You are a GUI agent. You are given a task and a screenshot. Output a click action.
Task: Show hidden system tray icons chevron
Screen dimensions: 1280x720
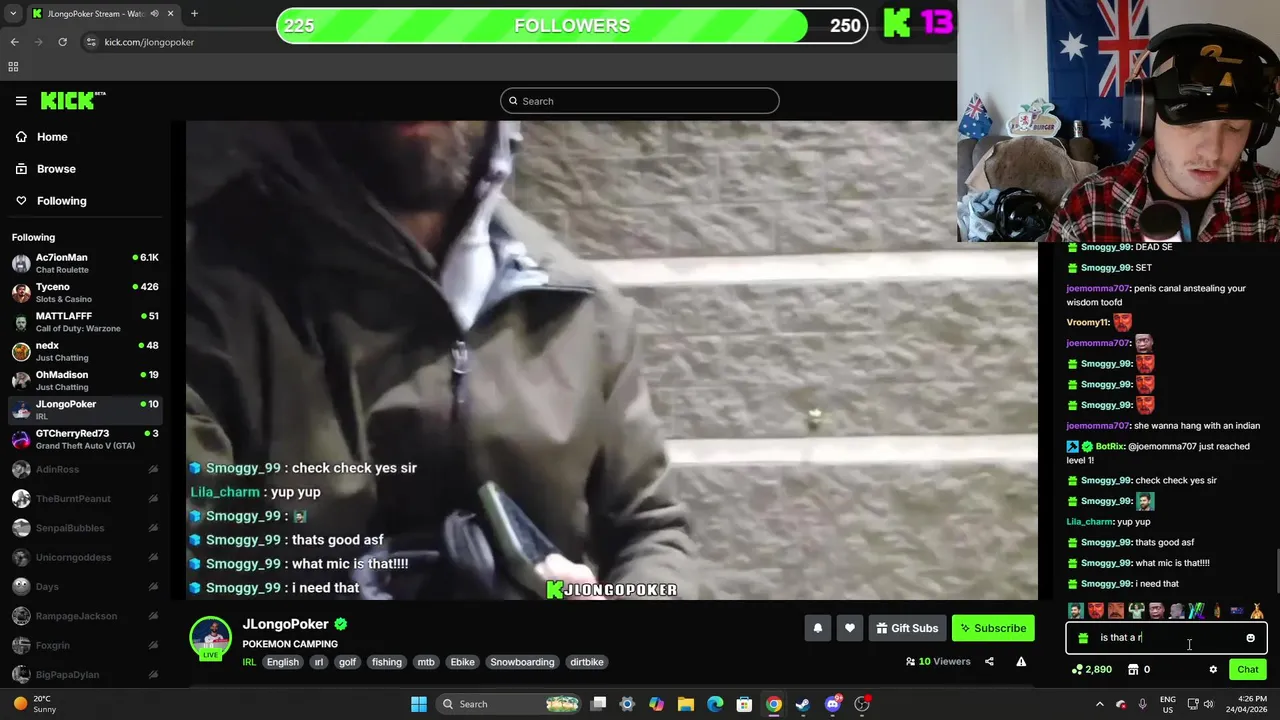(1102, 704)
